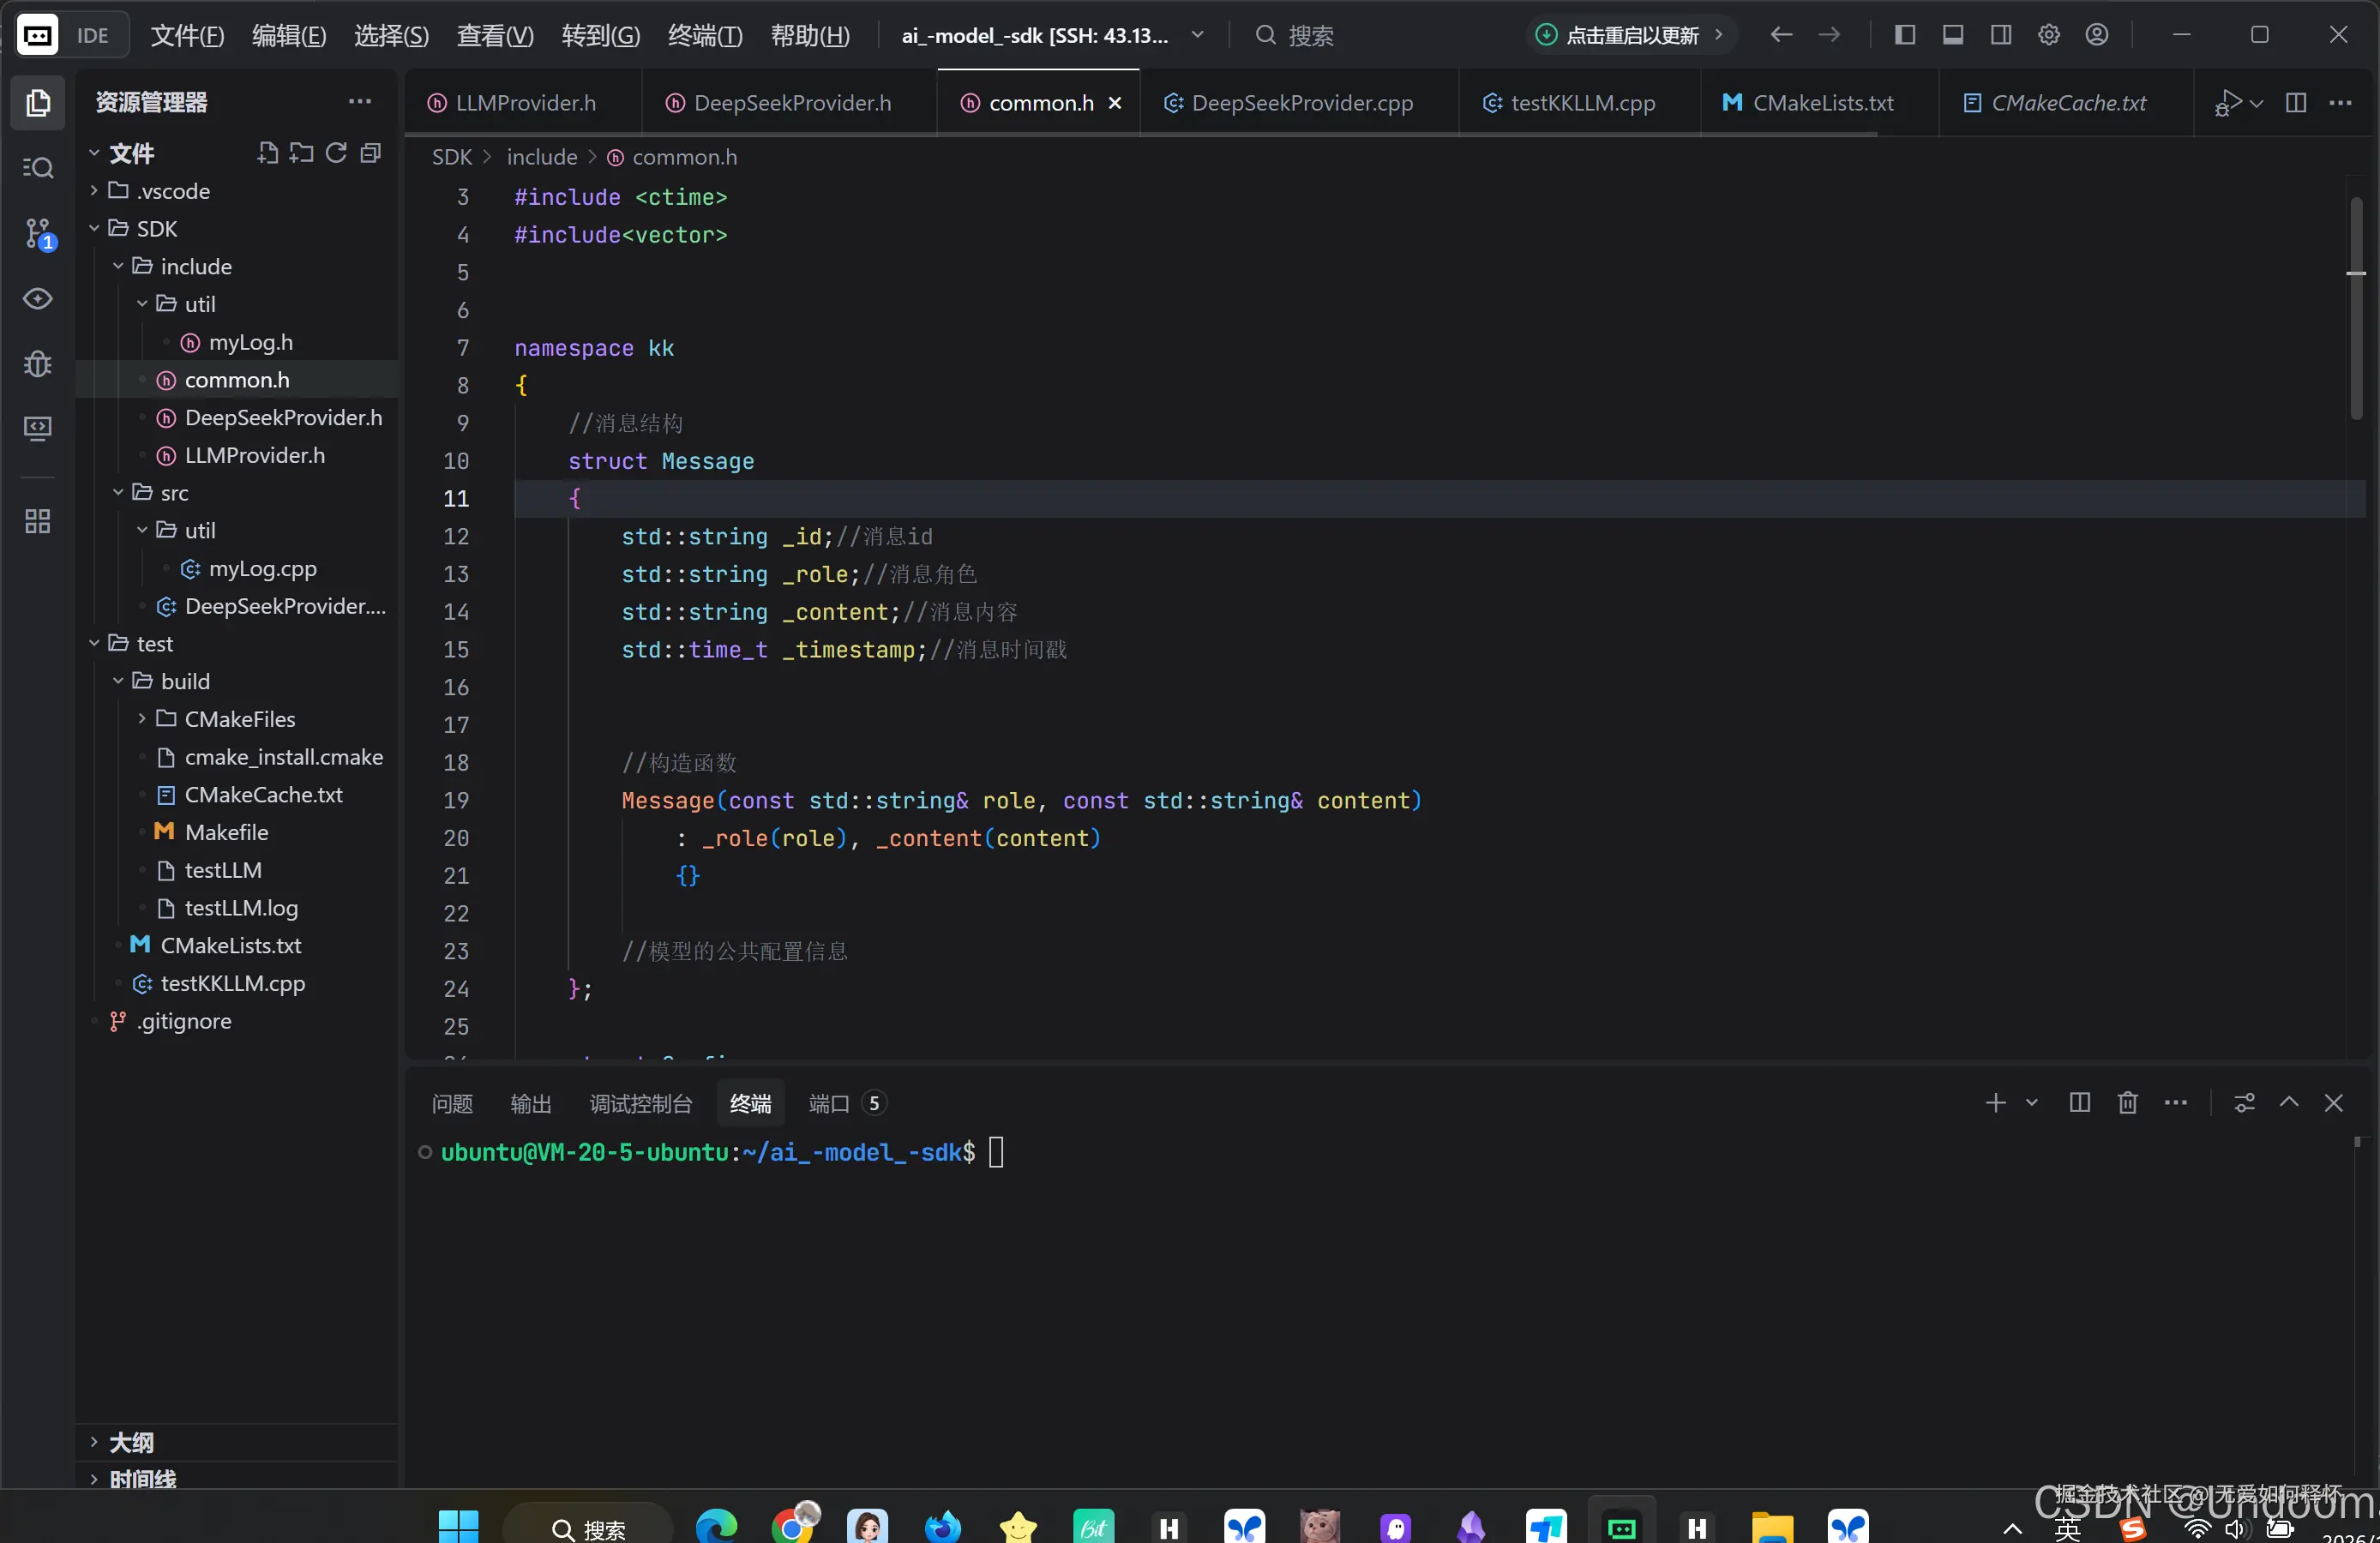Open the Source Control activity icon
The height and width of the screenshot is (1543, 2380).
[x=38, y=234]
